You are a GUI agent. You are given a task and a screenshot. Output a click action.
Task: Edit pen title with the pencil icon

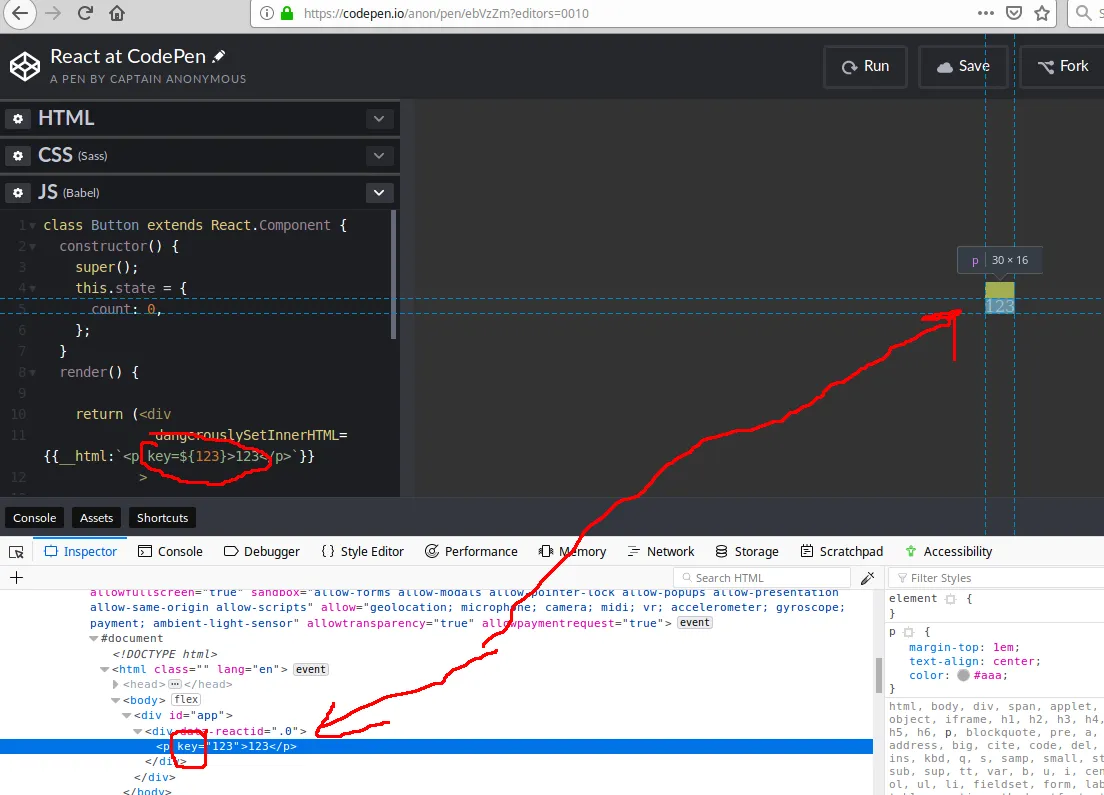[x=219, y=56]
